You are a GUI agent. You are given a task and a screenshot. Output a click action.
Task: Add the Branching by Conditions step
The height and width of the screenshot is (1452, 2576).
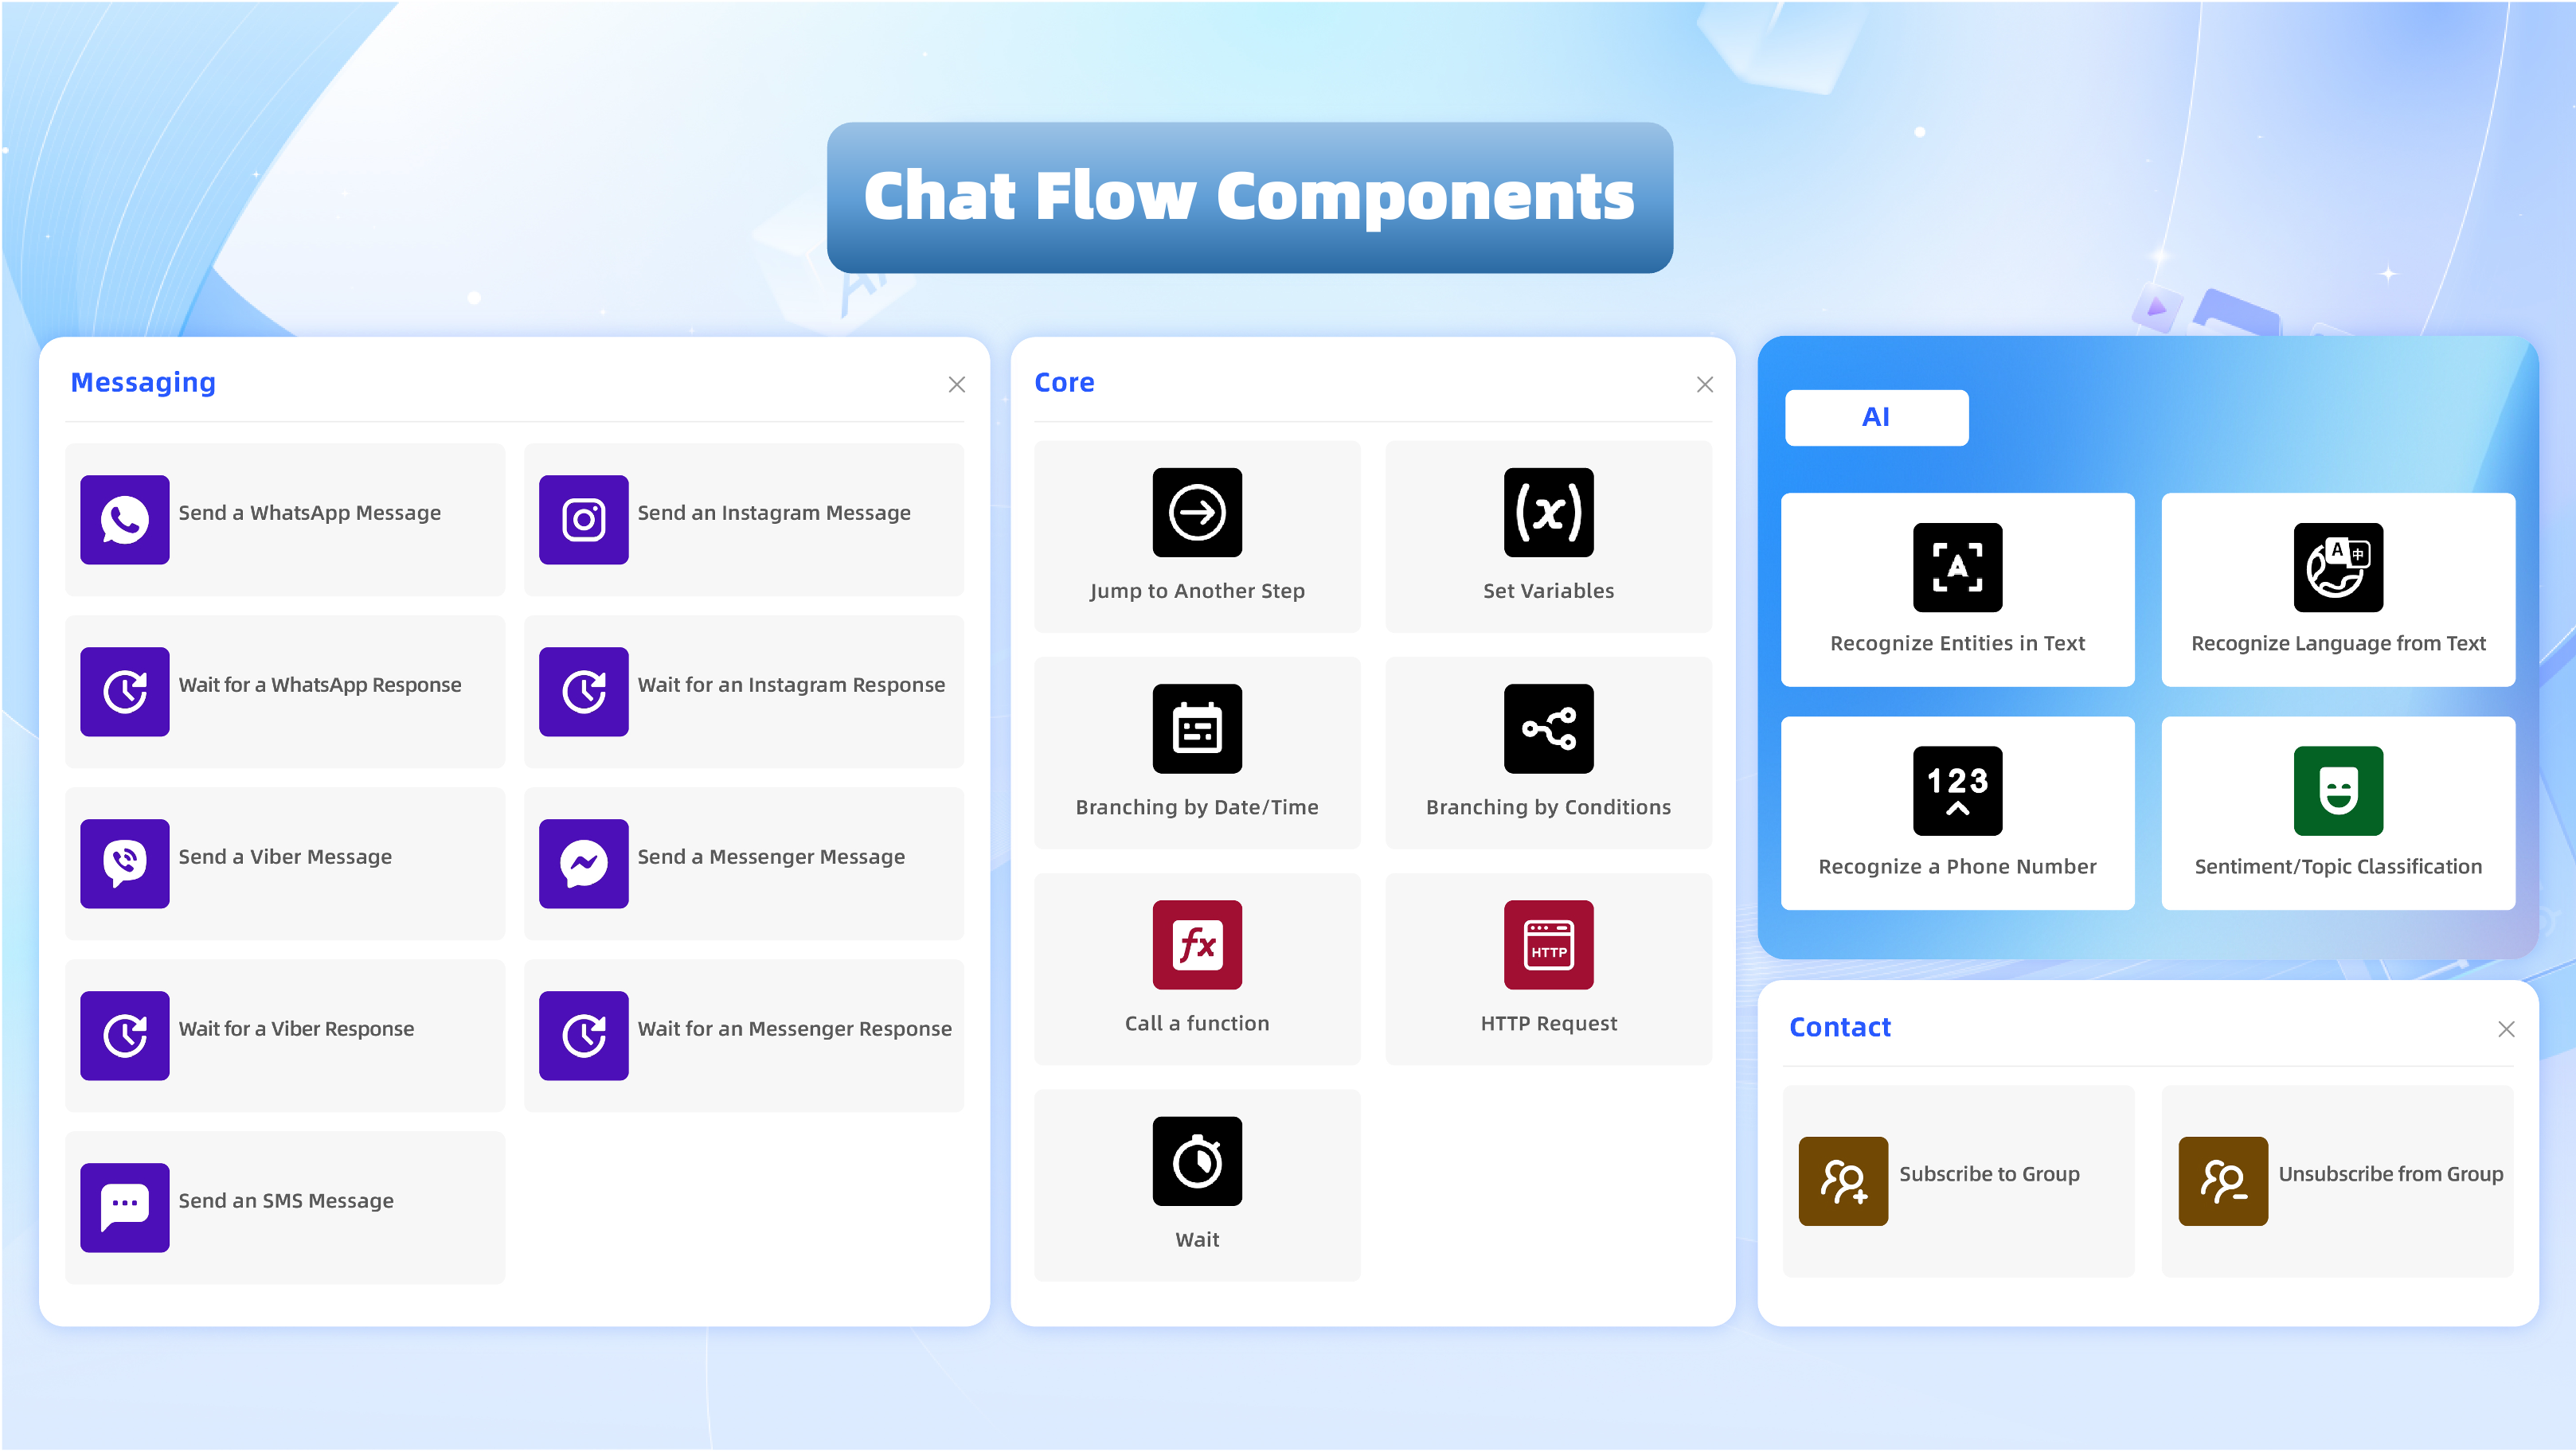(1547, 753)
